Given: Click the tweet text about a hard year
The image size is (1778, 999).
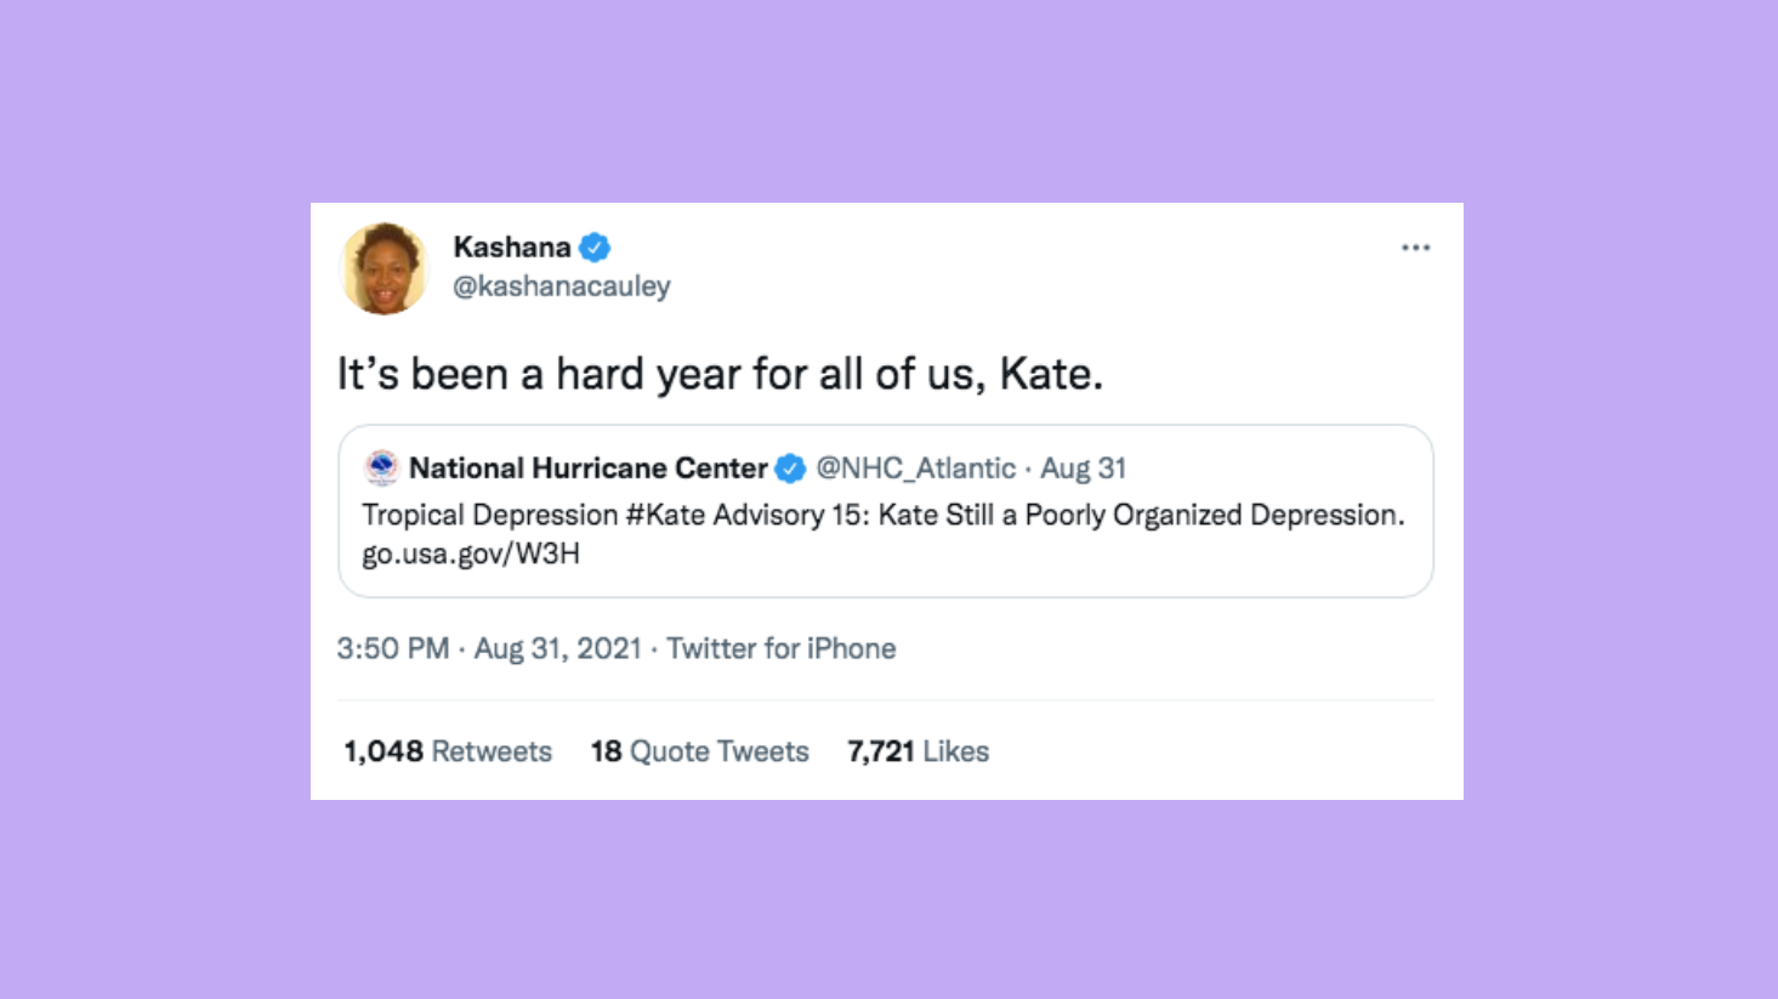Looking at the screenshot, I should coord(720,373).
